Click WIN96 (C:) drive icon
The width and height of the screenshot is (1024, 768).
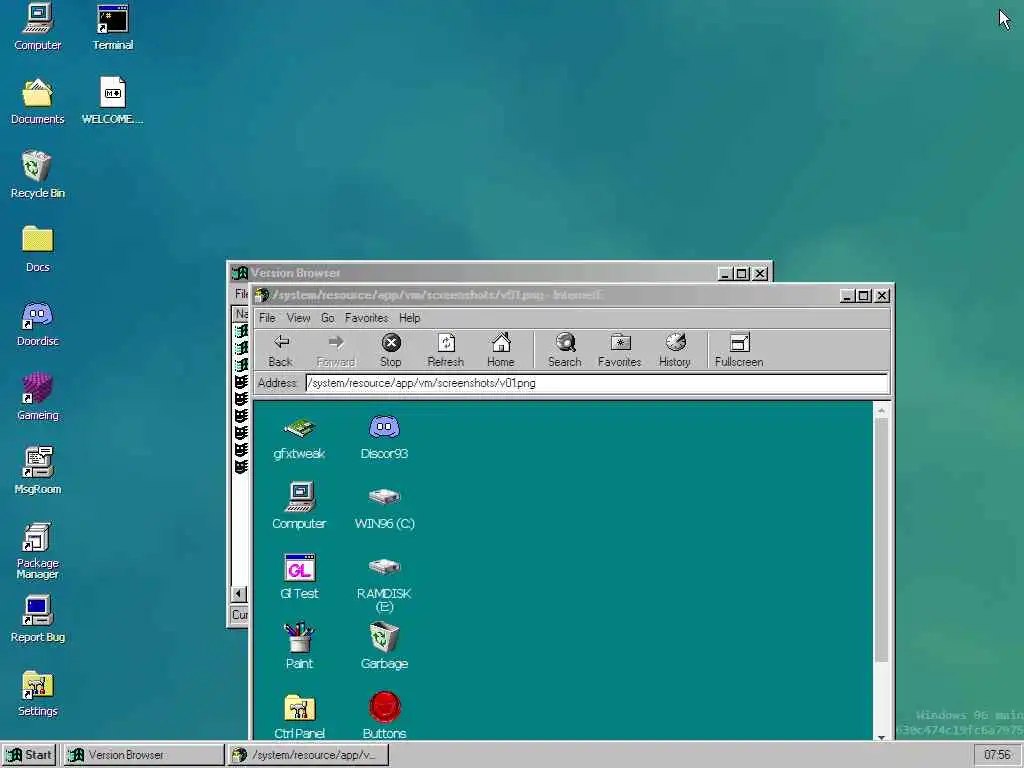pos(384,507)
